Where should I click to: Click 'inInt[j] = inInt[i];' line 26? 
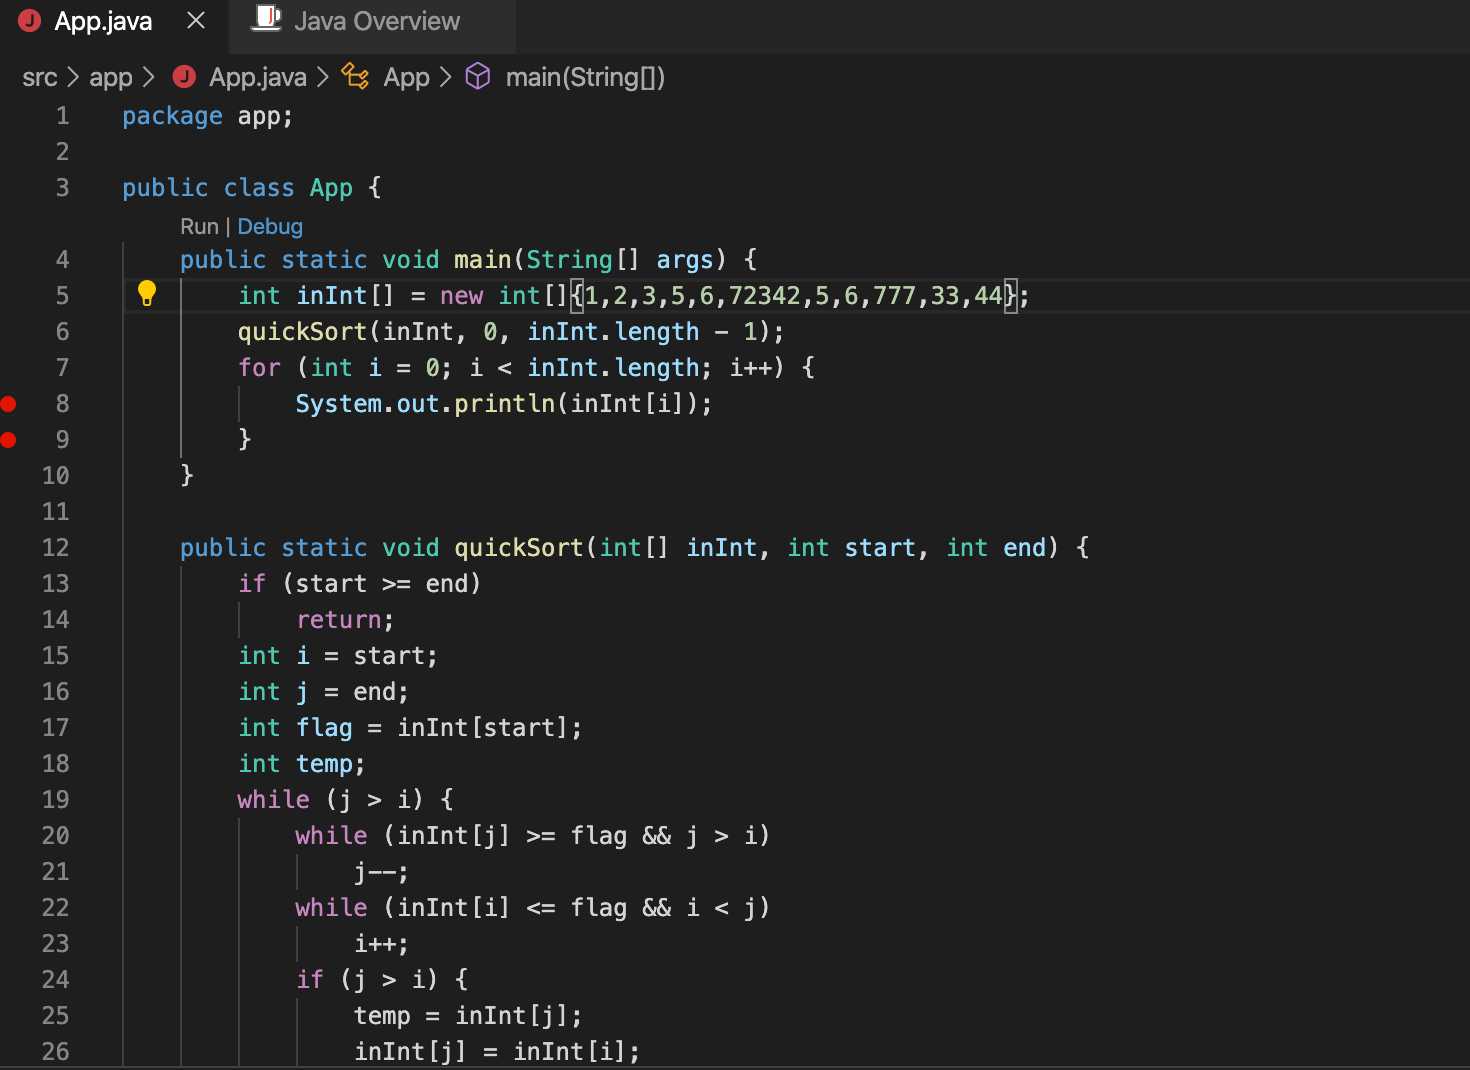pyautogui.click(x=497, y=1052)
